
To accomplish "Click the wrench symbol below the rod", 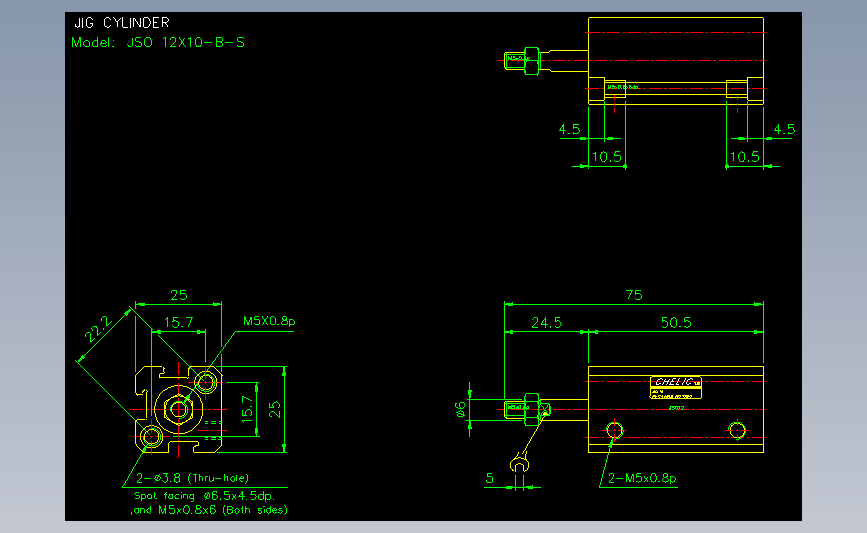I will (519, 463).
